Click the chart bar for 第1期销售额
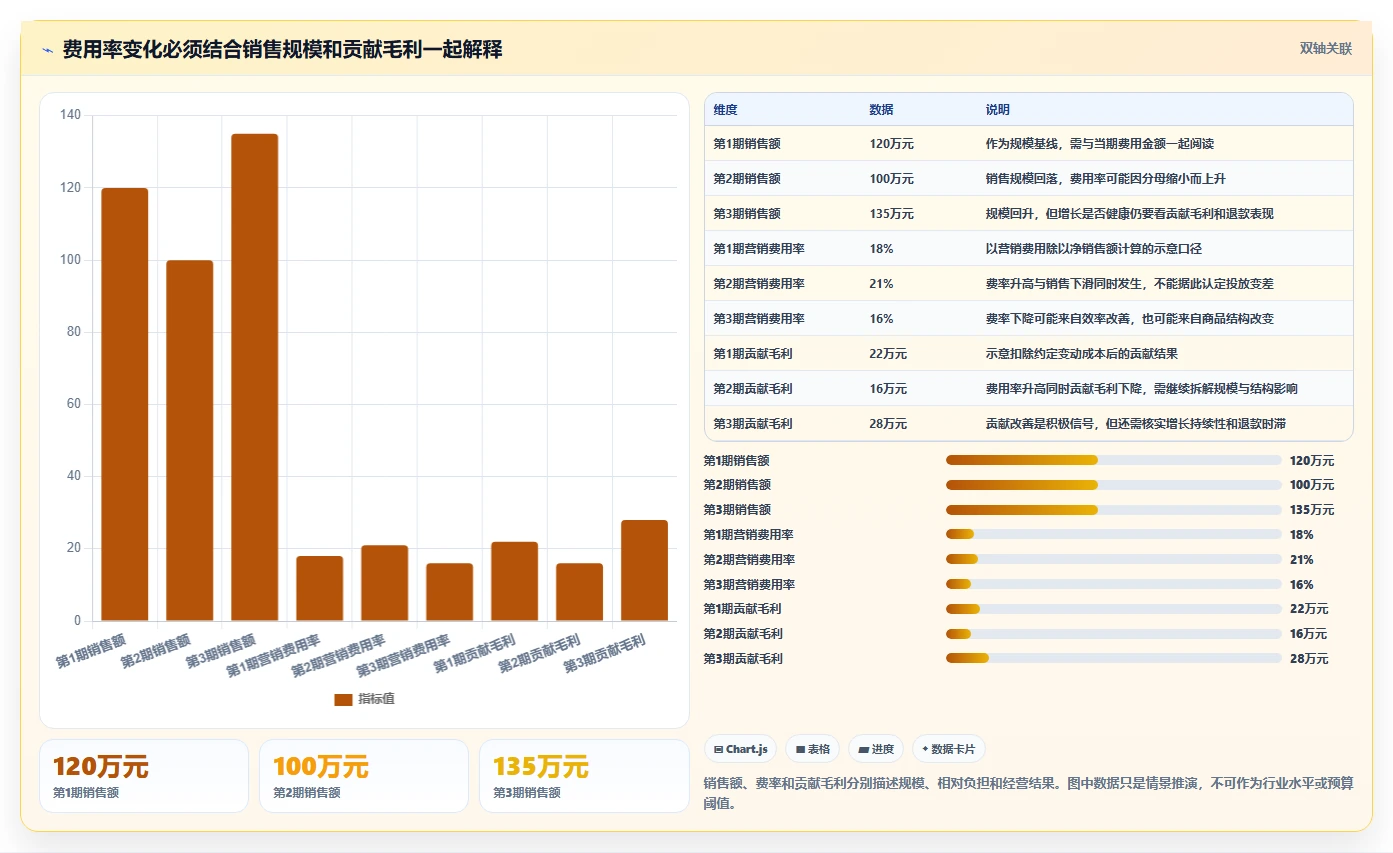1393x853 pixels. 125,404
